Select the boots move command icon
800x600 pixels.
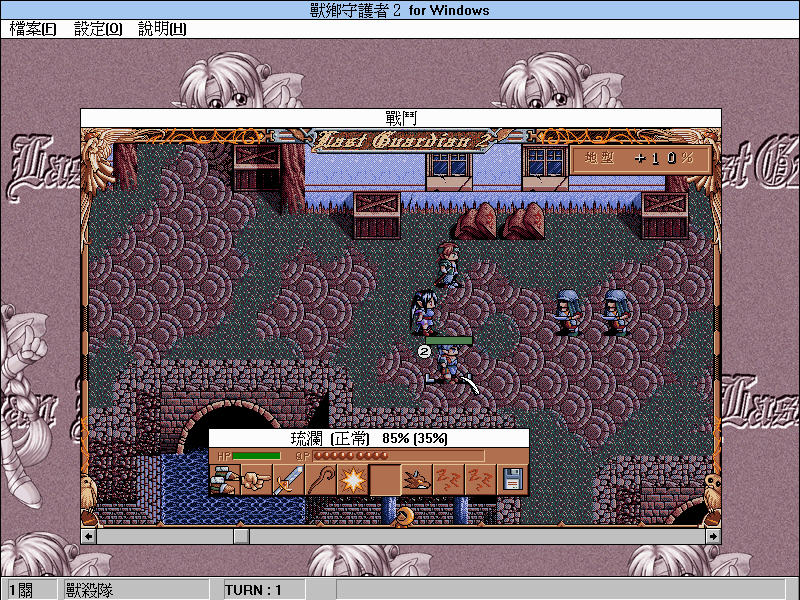point(224,480)
